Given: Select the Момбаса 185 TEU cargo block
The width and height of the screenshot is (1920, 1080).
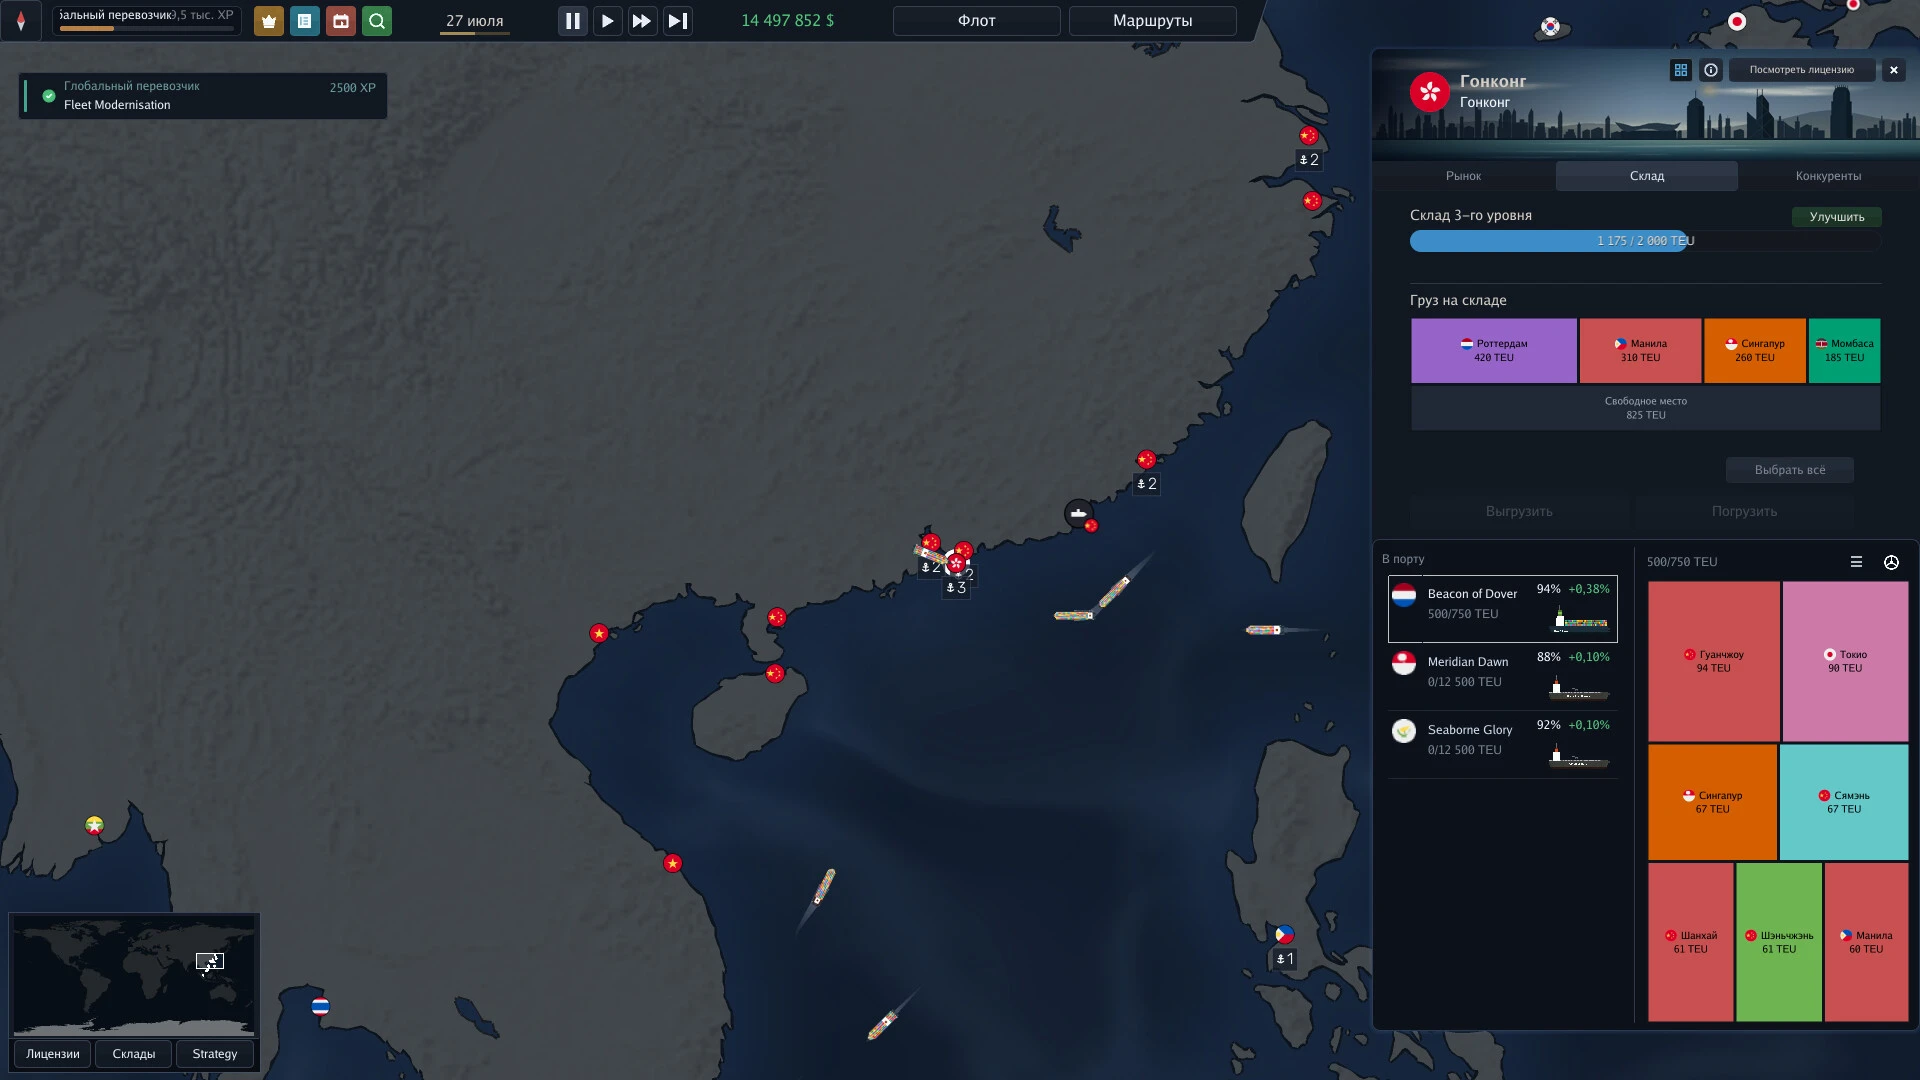Looking at the screenshot, I should coord(1844,351).
